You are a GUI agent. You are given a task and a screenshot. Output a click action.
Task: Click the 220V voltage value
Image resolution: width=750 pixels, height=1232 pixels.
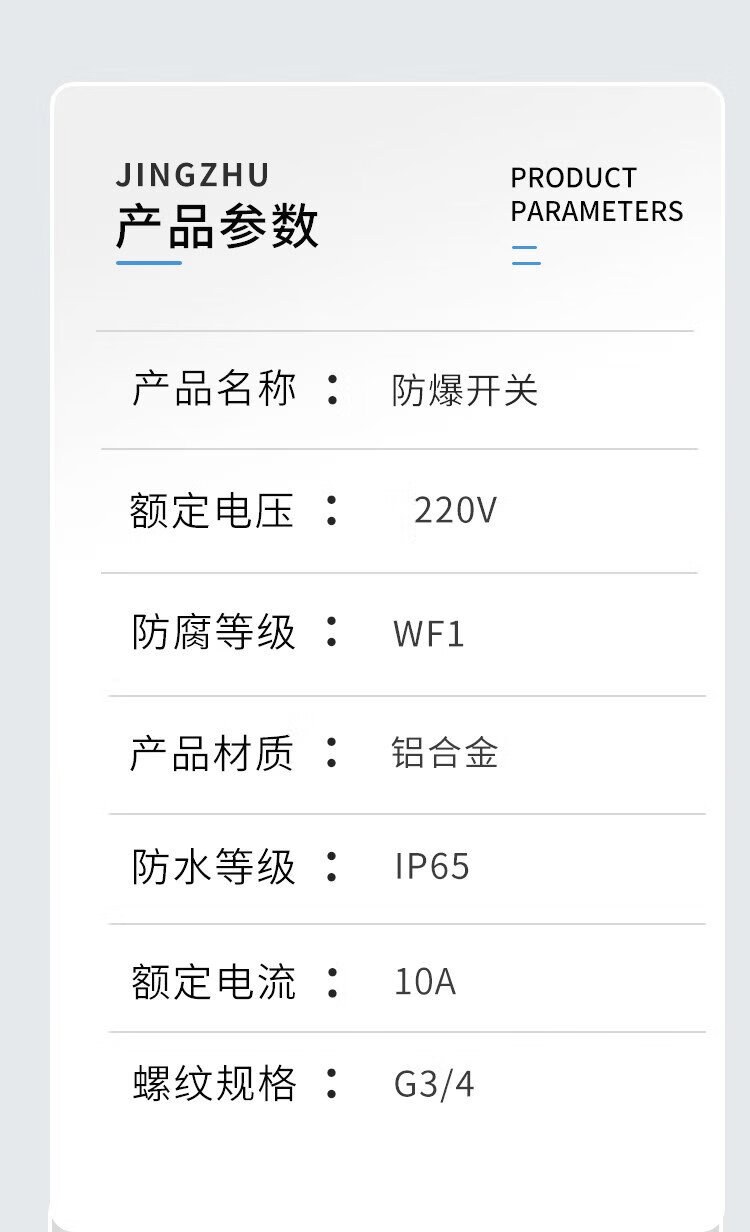(455, 511)
